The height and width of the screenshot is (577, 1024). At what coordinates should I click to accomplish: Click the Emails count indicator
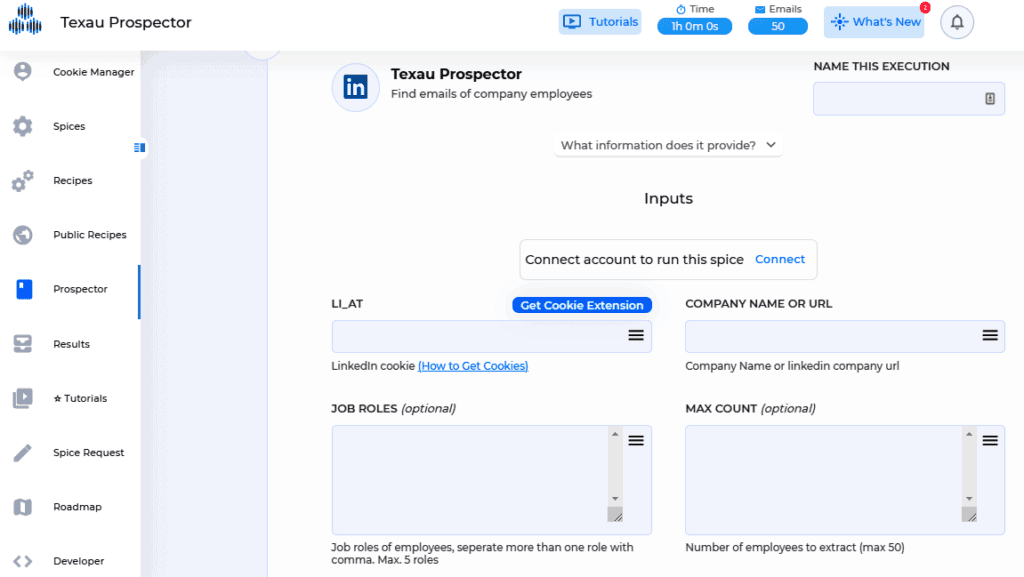point(778,26)
